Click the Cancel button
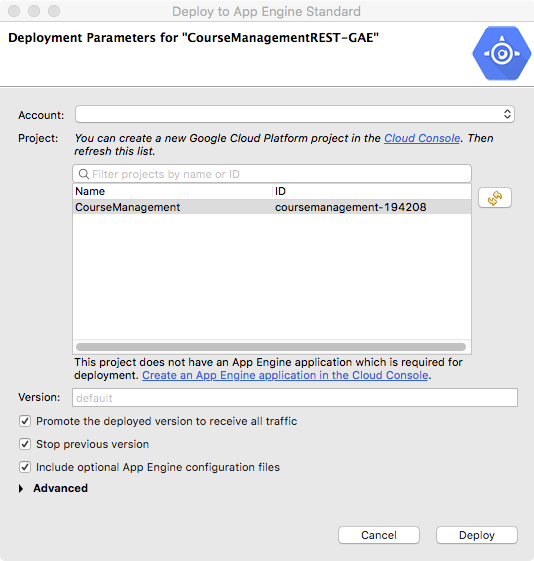The image size is (534, 561). coord(379,535)
